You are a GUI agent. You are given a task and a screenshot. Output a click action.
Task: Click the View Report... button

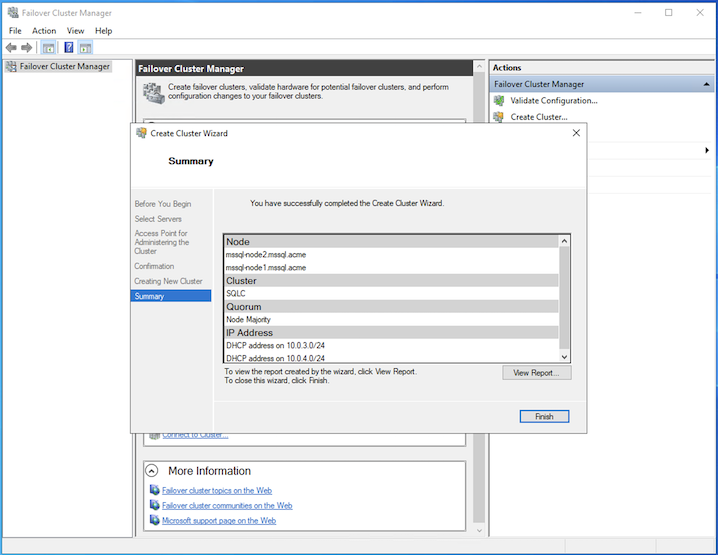pyautogui.click(x=536, y=373)
